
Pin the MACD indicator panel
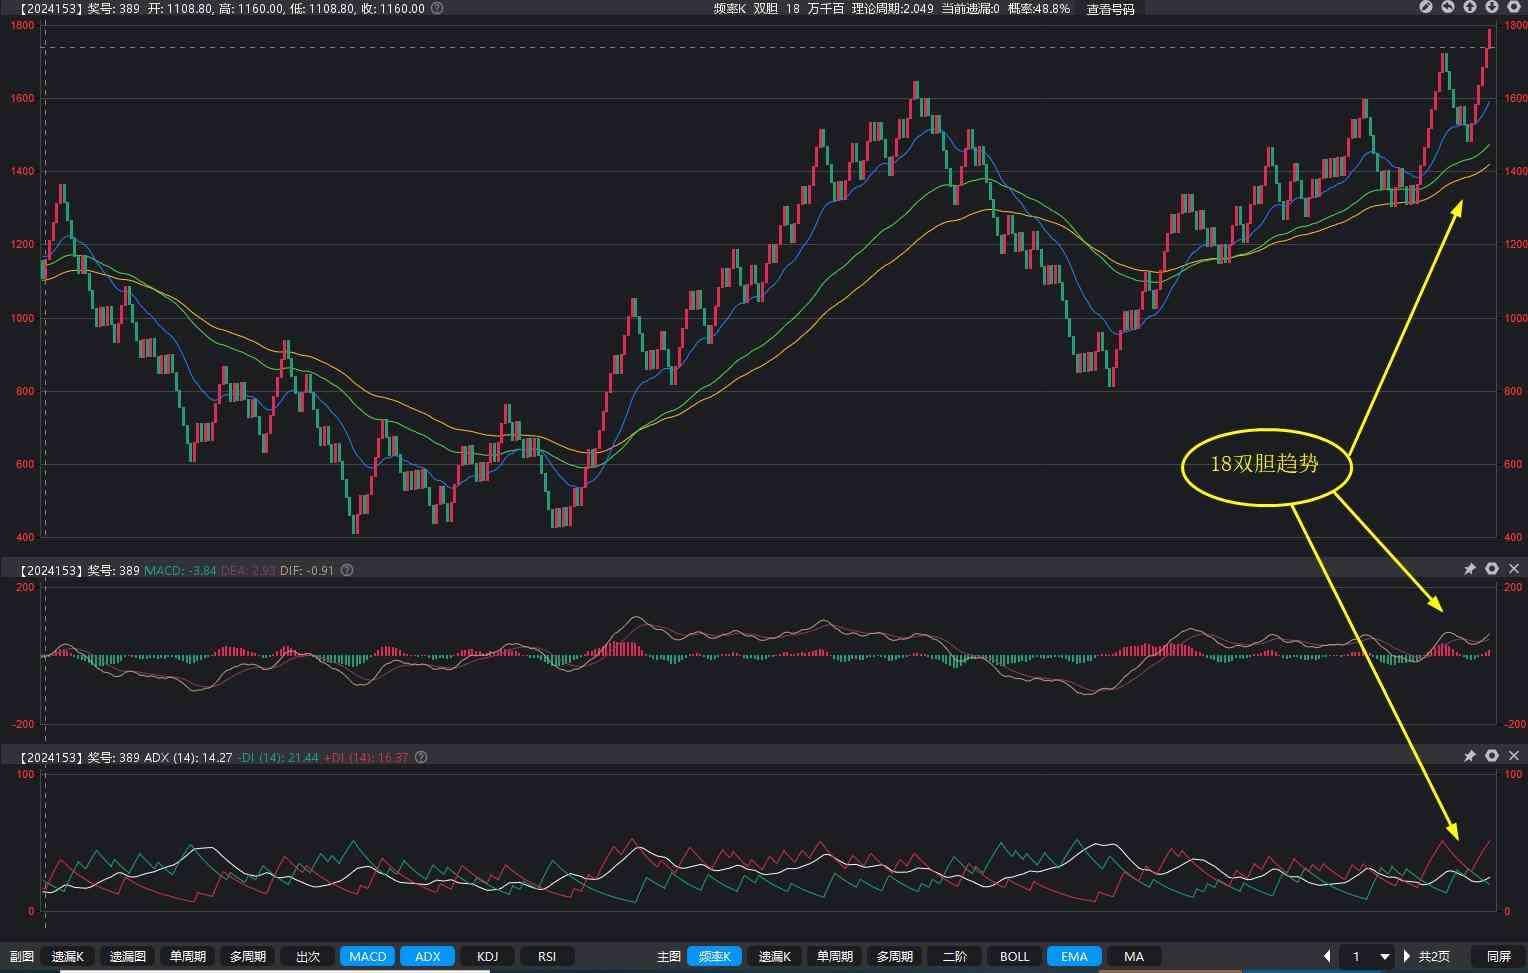click(x=1469, y=569)
